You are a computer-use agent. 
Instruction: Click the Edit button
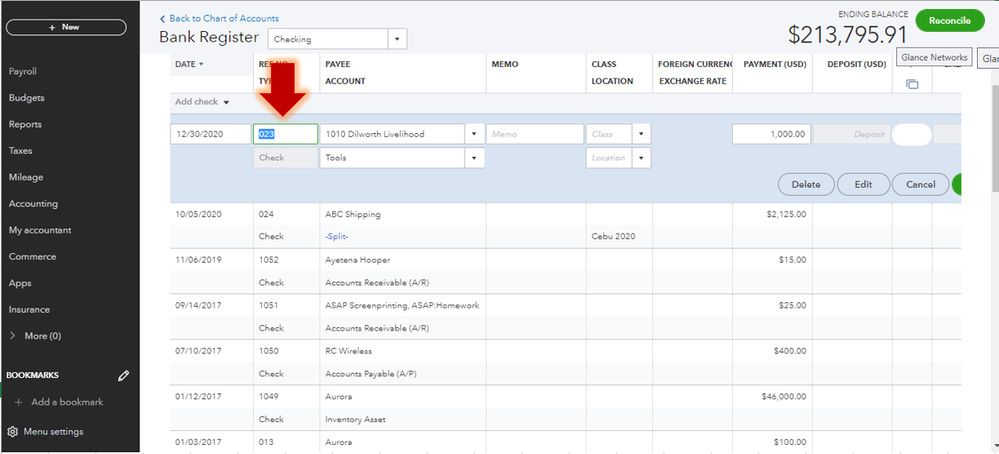(x=863, y=185)
